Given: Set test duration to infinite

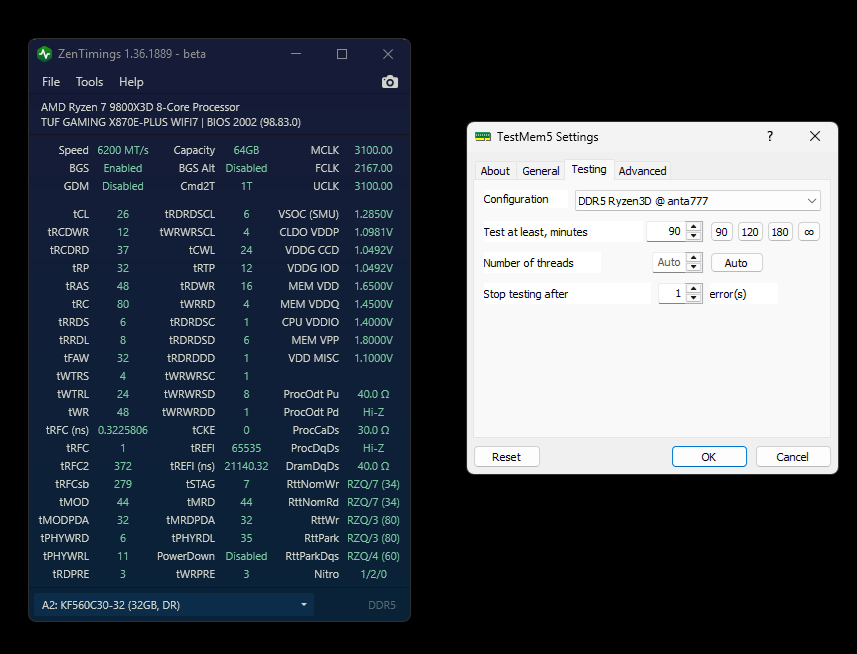Looking at the screenshot, I should tap(809, 232).
